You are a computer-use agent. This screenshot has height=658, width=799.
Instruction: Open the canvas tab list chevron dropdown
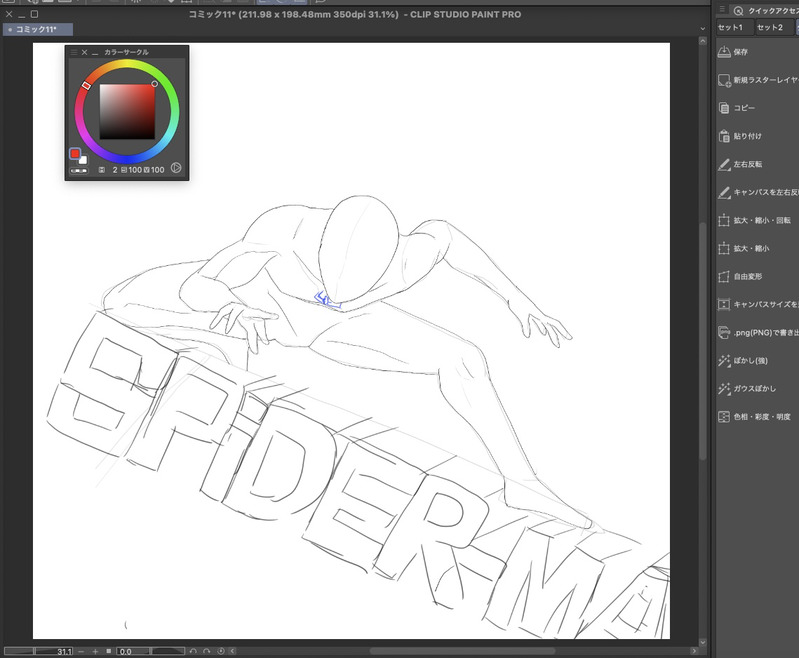coord(703,29)
